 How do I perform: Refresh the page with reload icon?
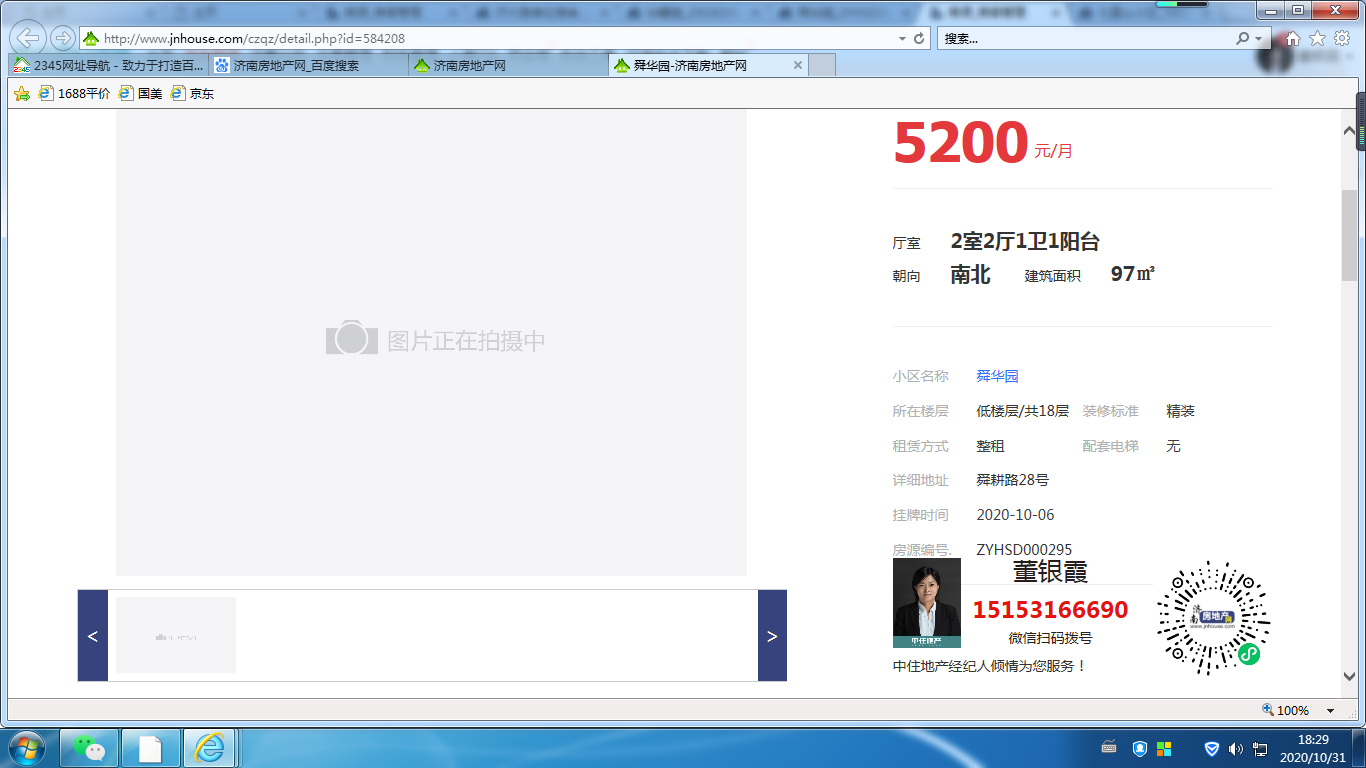click(919, 38)
